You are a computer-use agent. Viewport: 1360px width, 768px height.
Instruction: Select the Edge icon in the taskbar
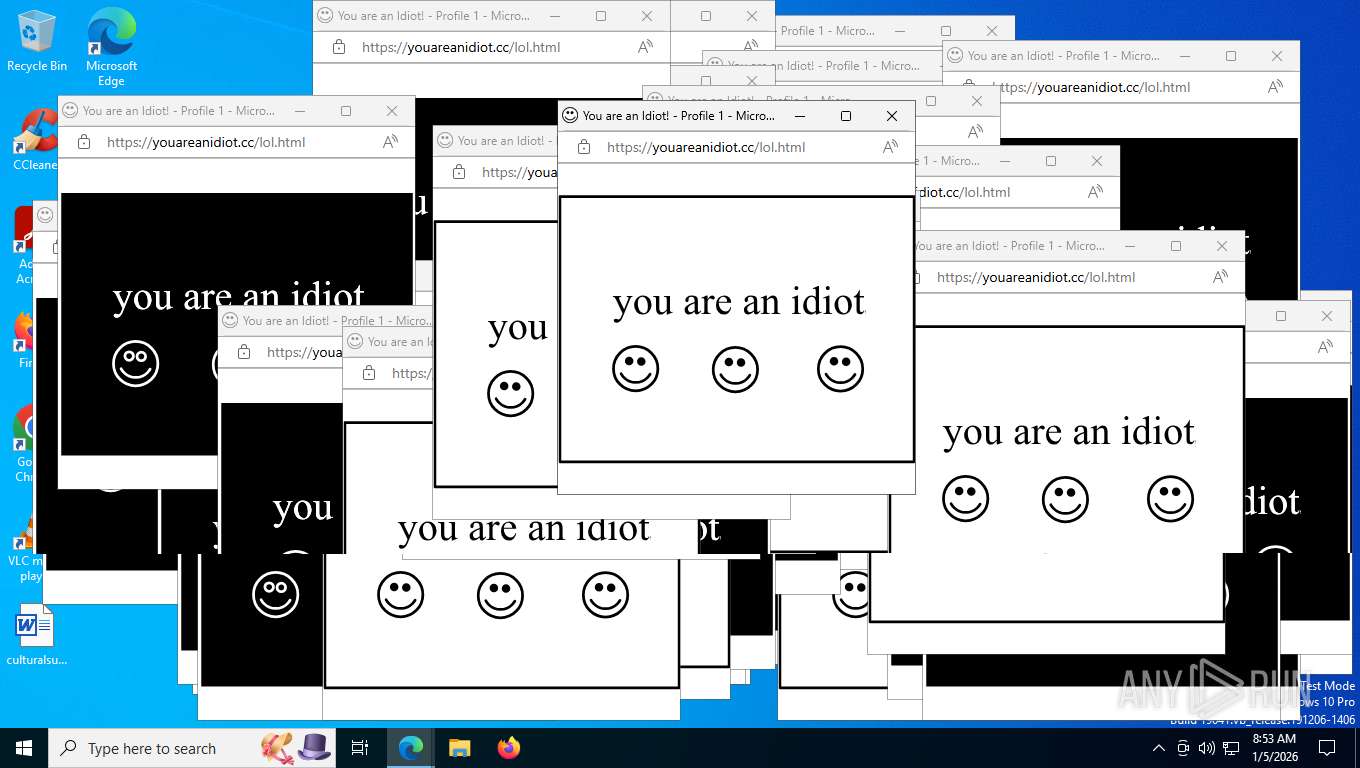[x=410, y=748]
